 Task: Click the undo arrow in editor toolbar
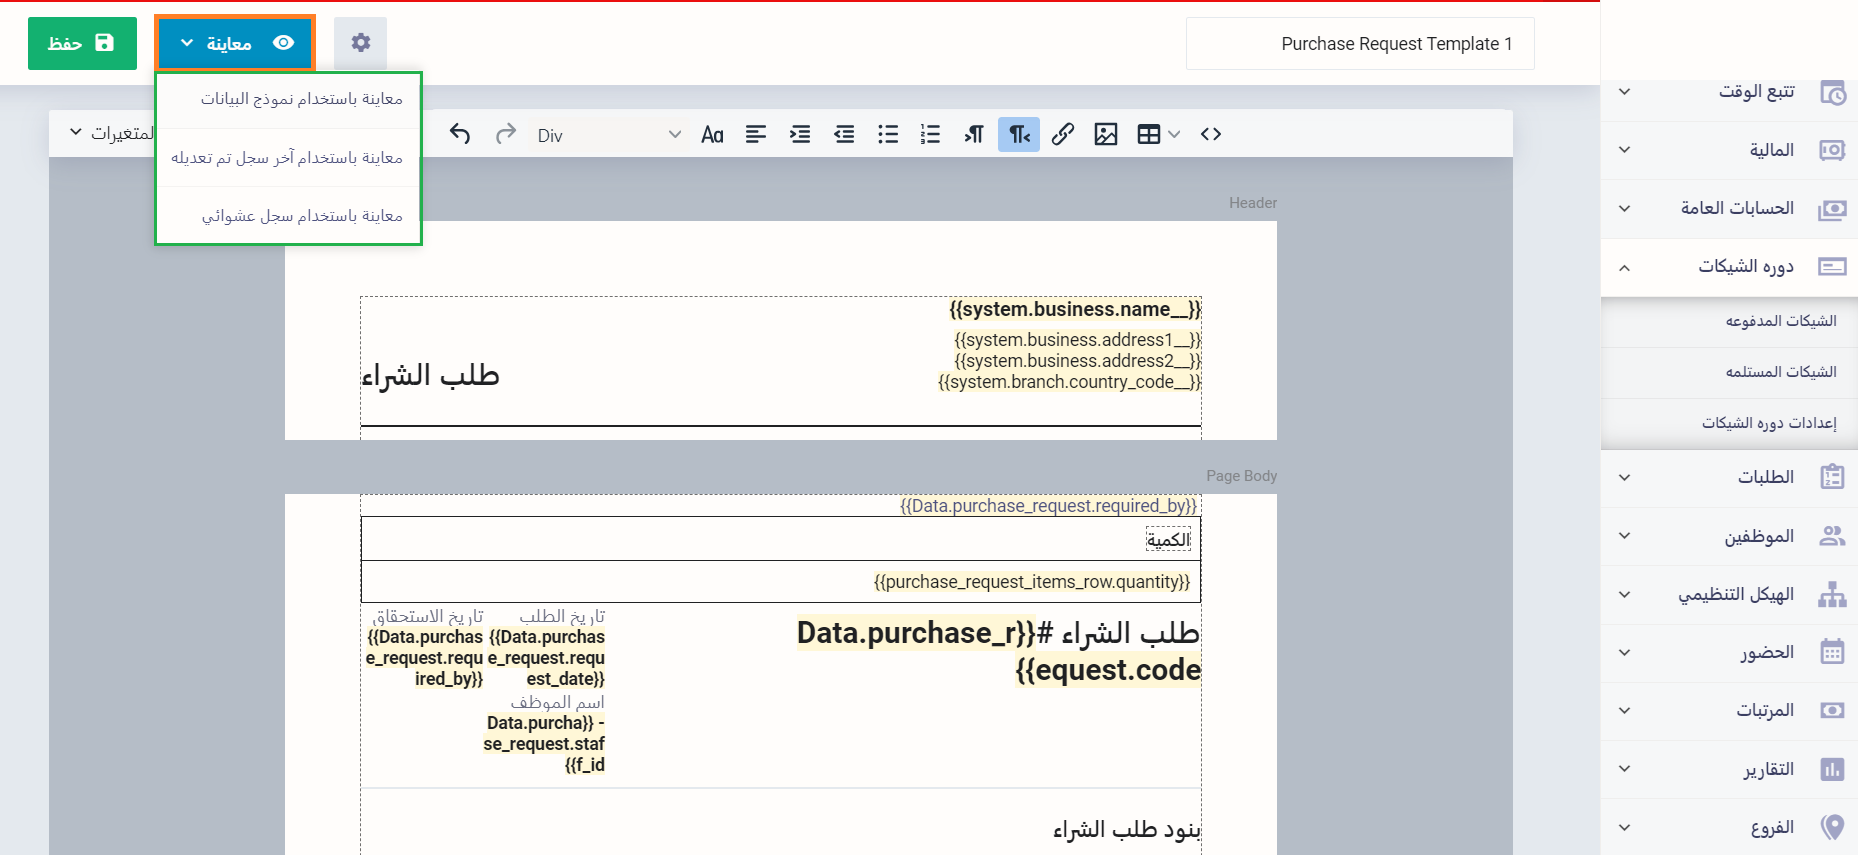(x=460, y=134)
